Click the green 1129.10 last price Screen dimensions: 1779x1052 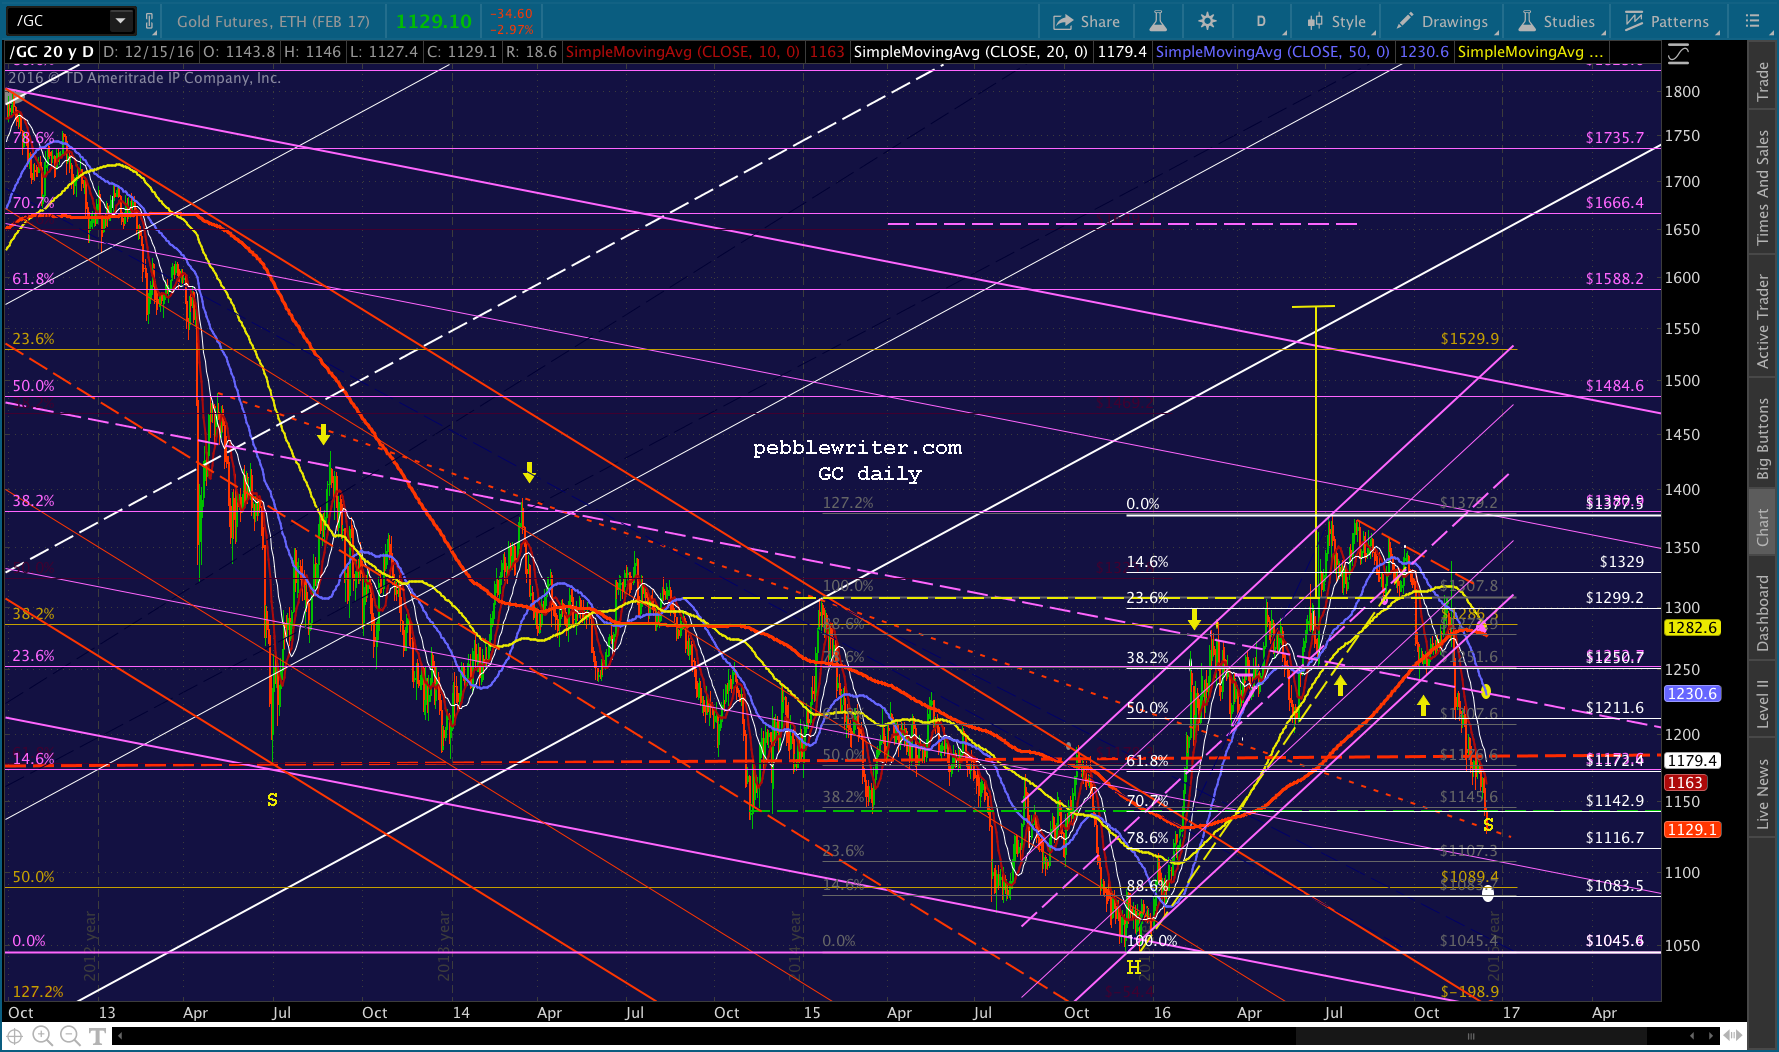[434, 21]
